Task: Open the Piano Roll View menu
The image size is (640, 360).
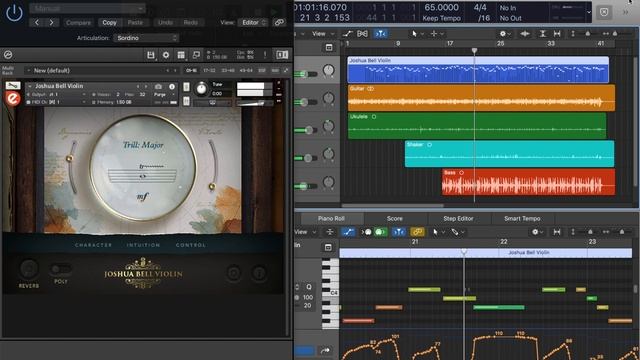Action: [305, 232]
